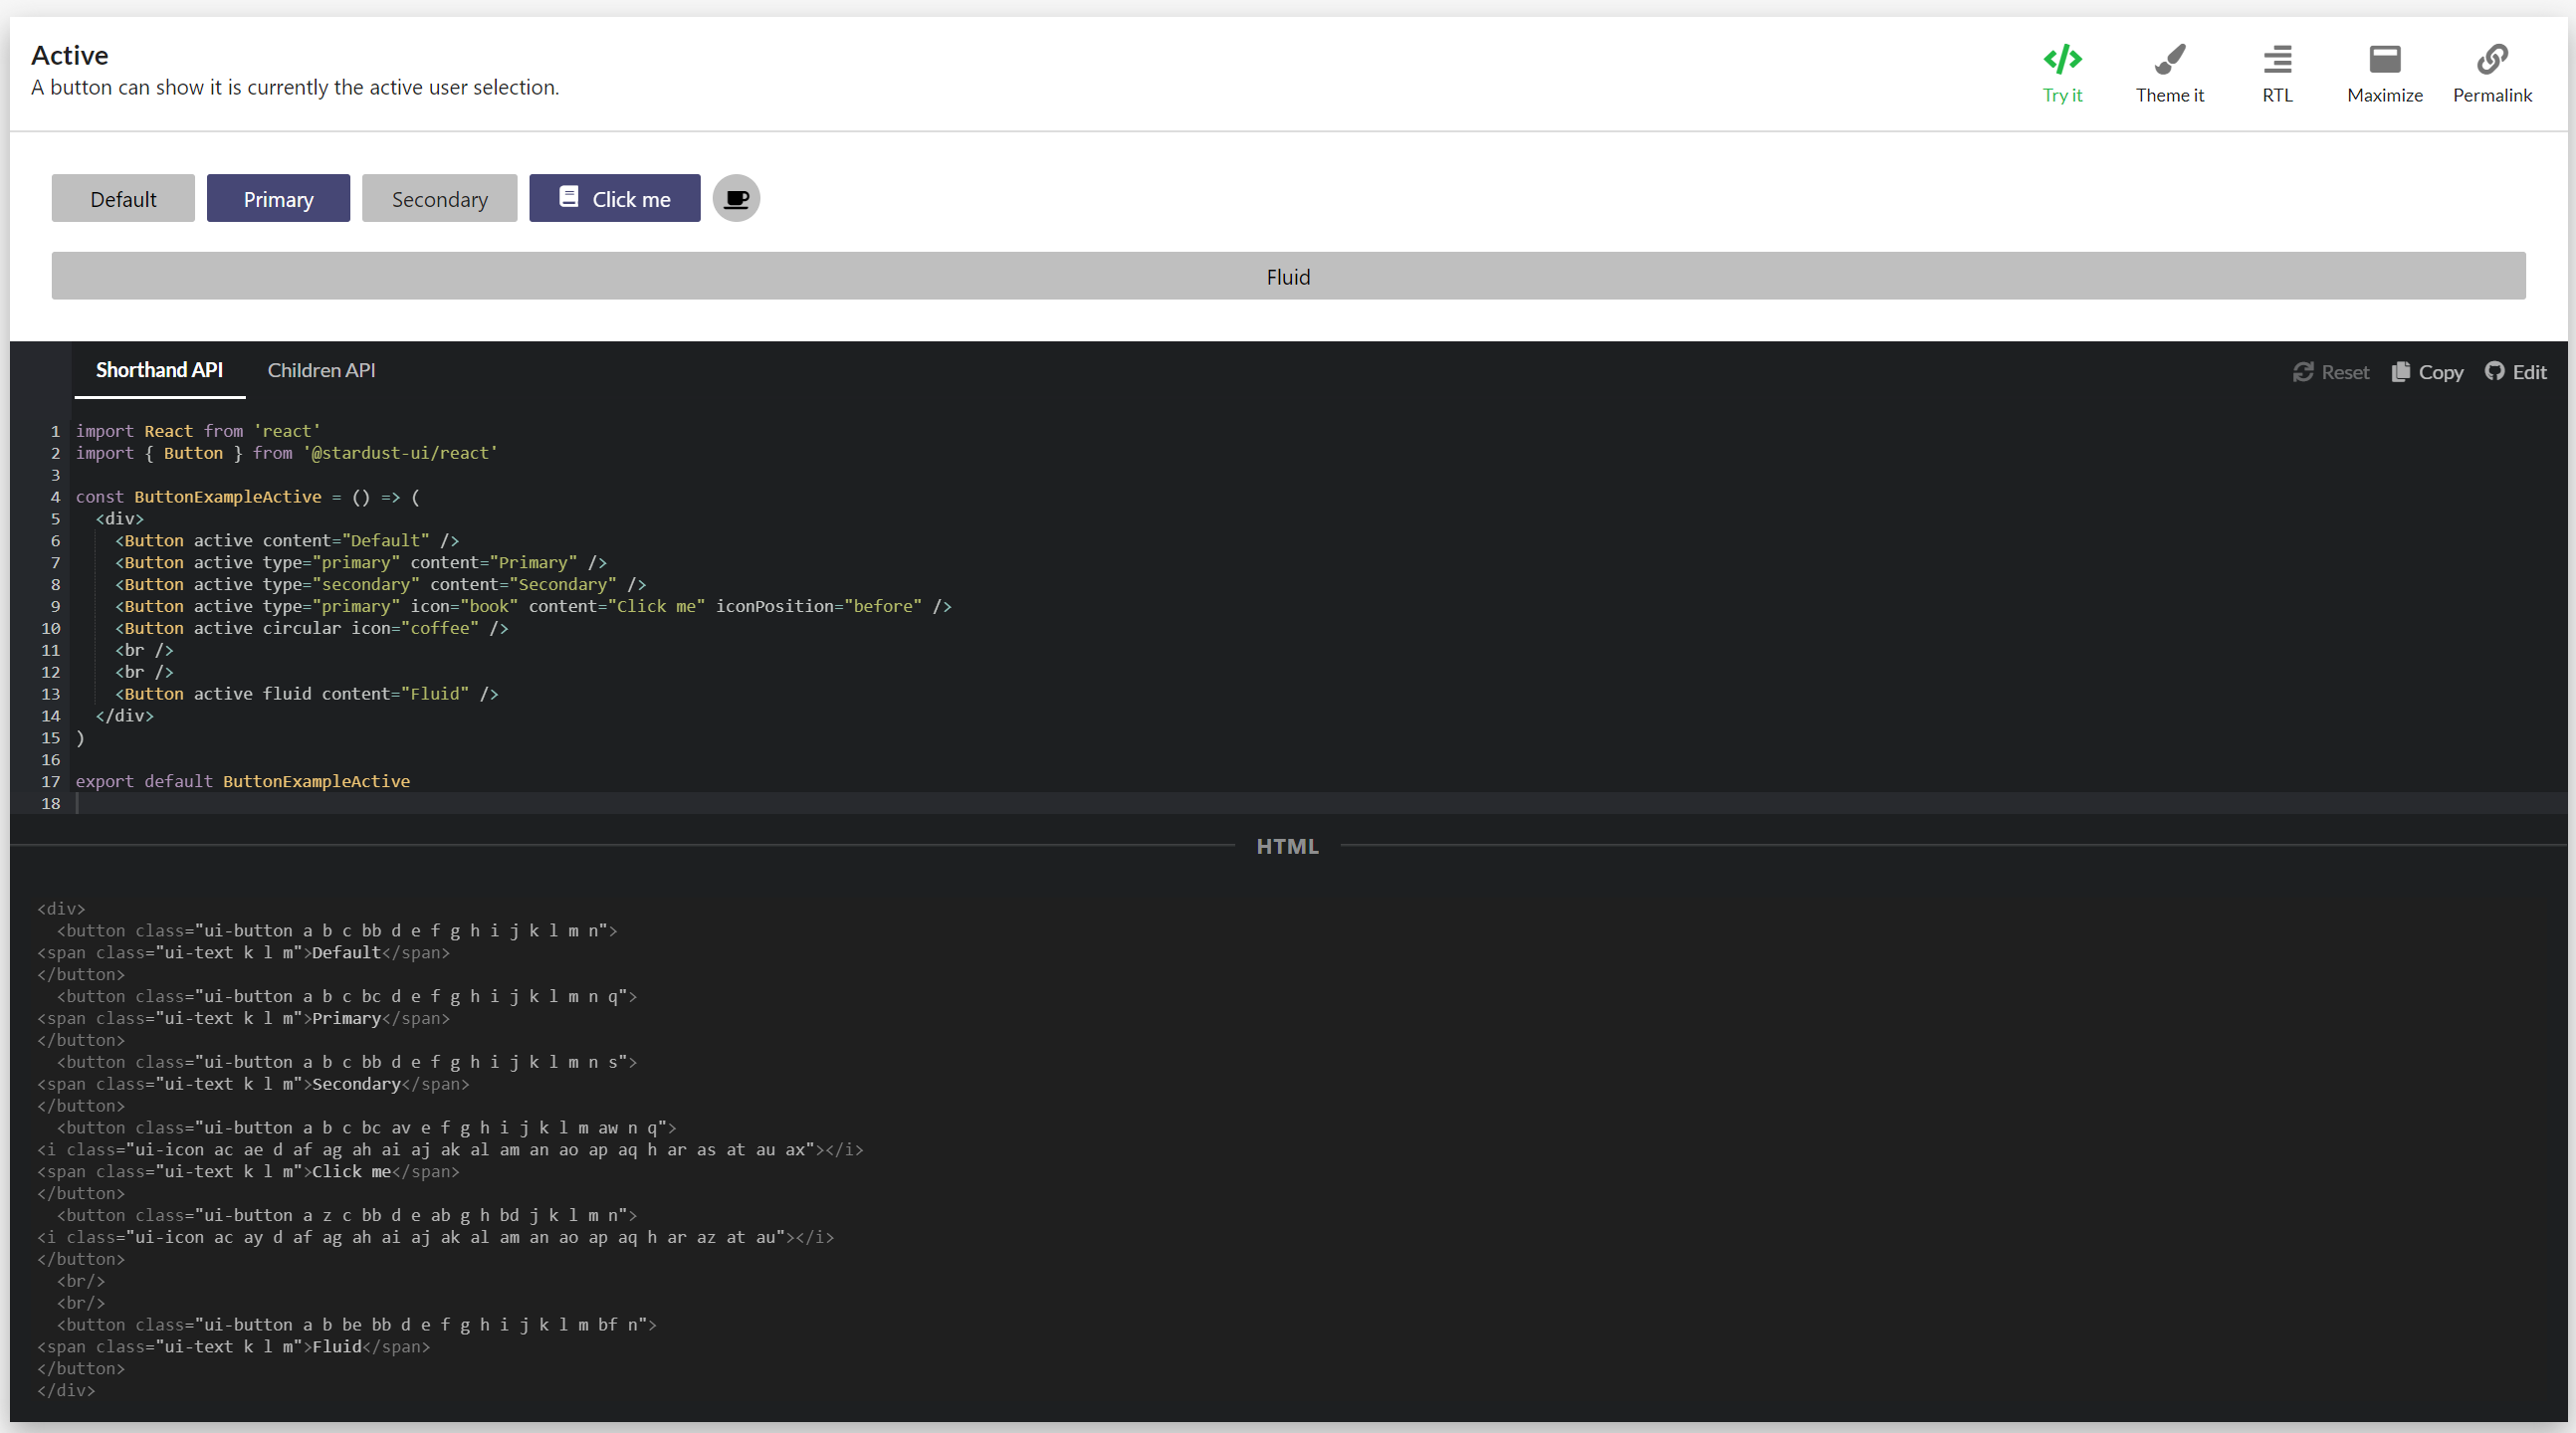The height and width of the screenshot is (1433, 2576).
Task: Click the export default code line
Action: (x=243, y=781)
